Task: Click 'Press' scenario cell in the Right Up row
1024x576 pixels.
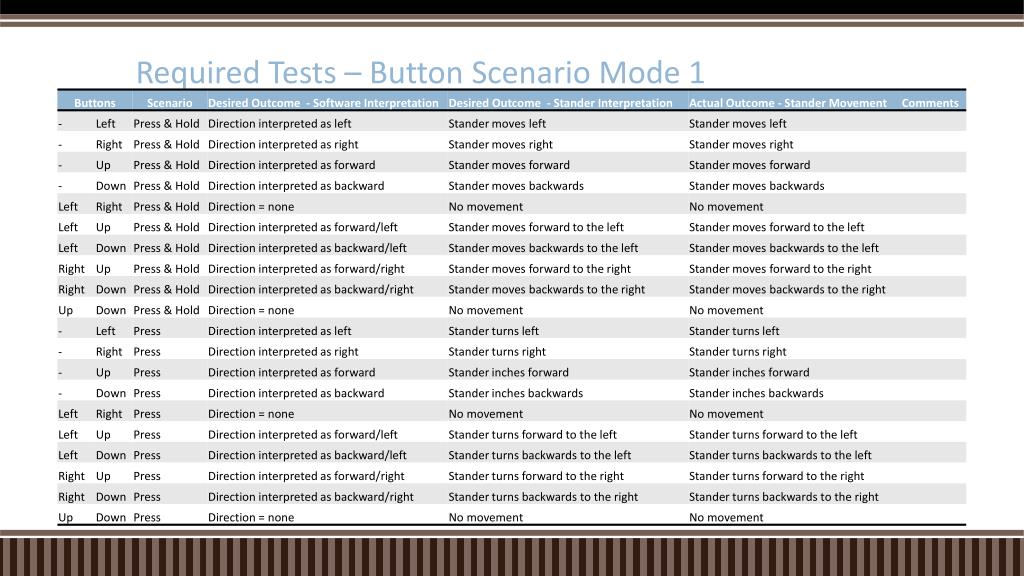Action: click(x=147, y=476)
